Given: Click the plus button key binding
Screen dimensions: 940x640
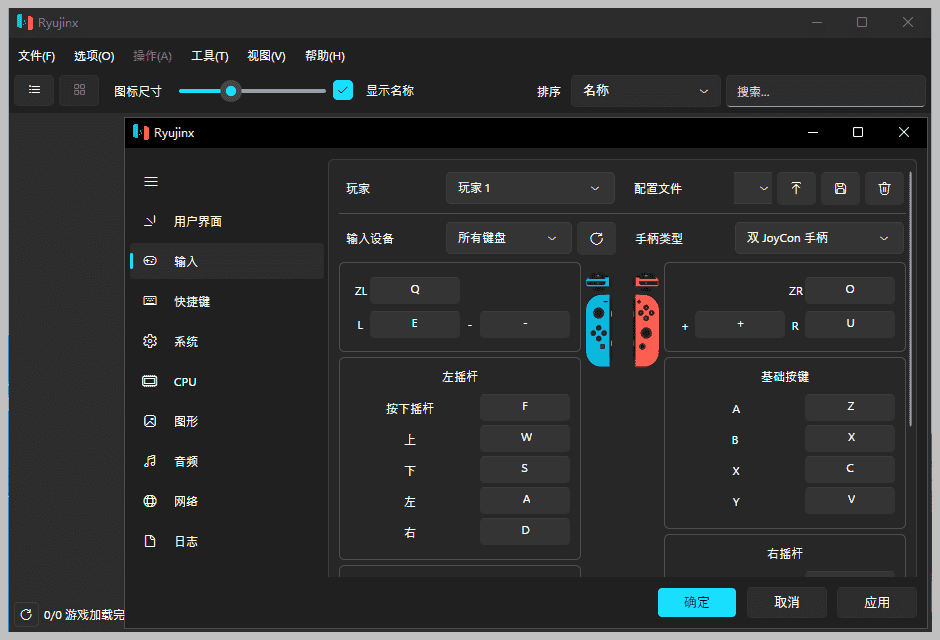Looking at the screenshot, I should point(740,324).
